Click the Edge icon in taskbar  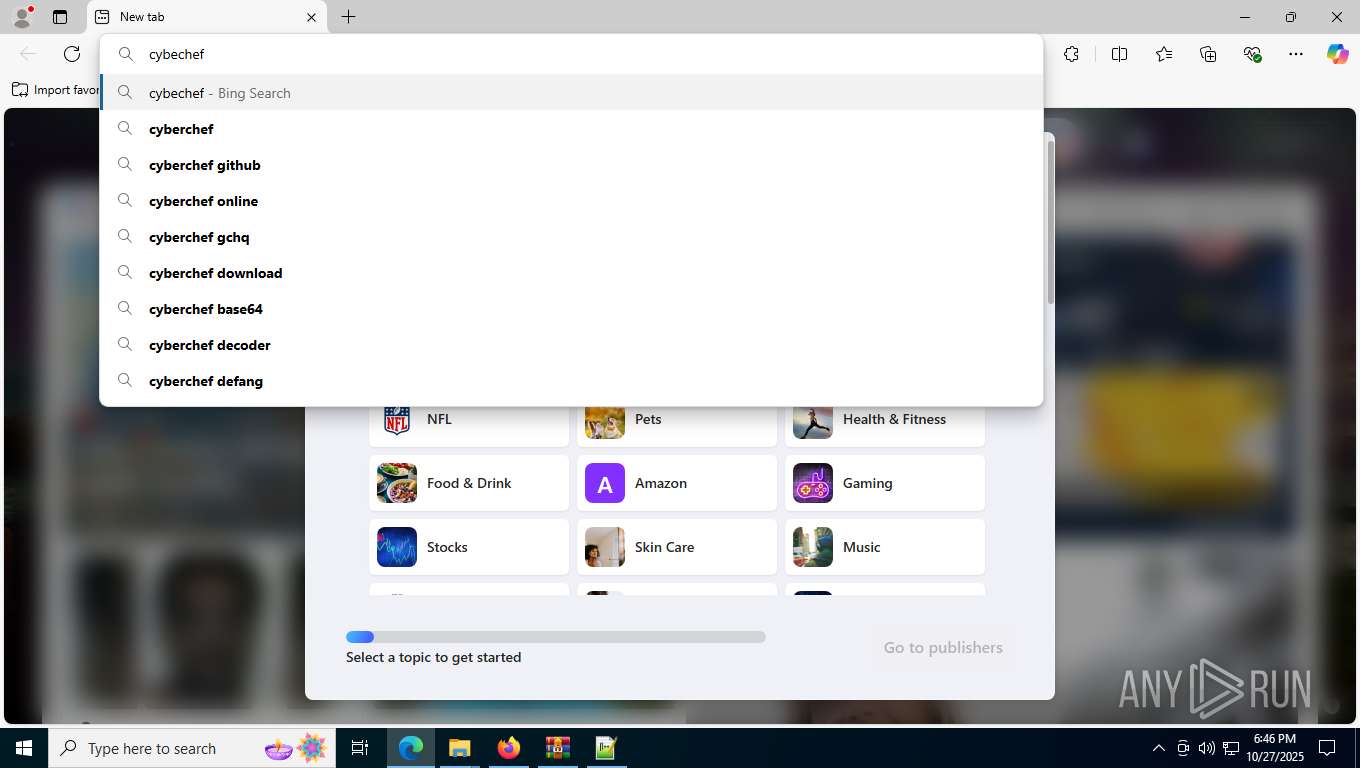point(411,748)
